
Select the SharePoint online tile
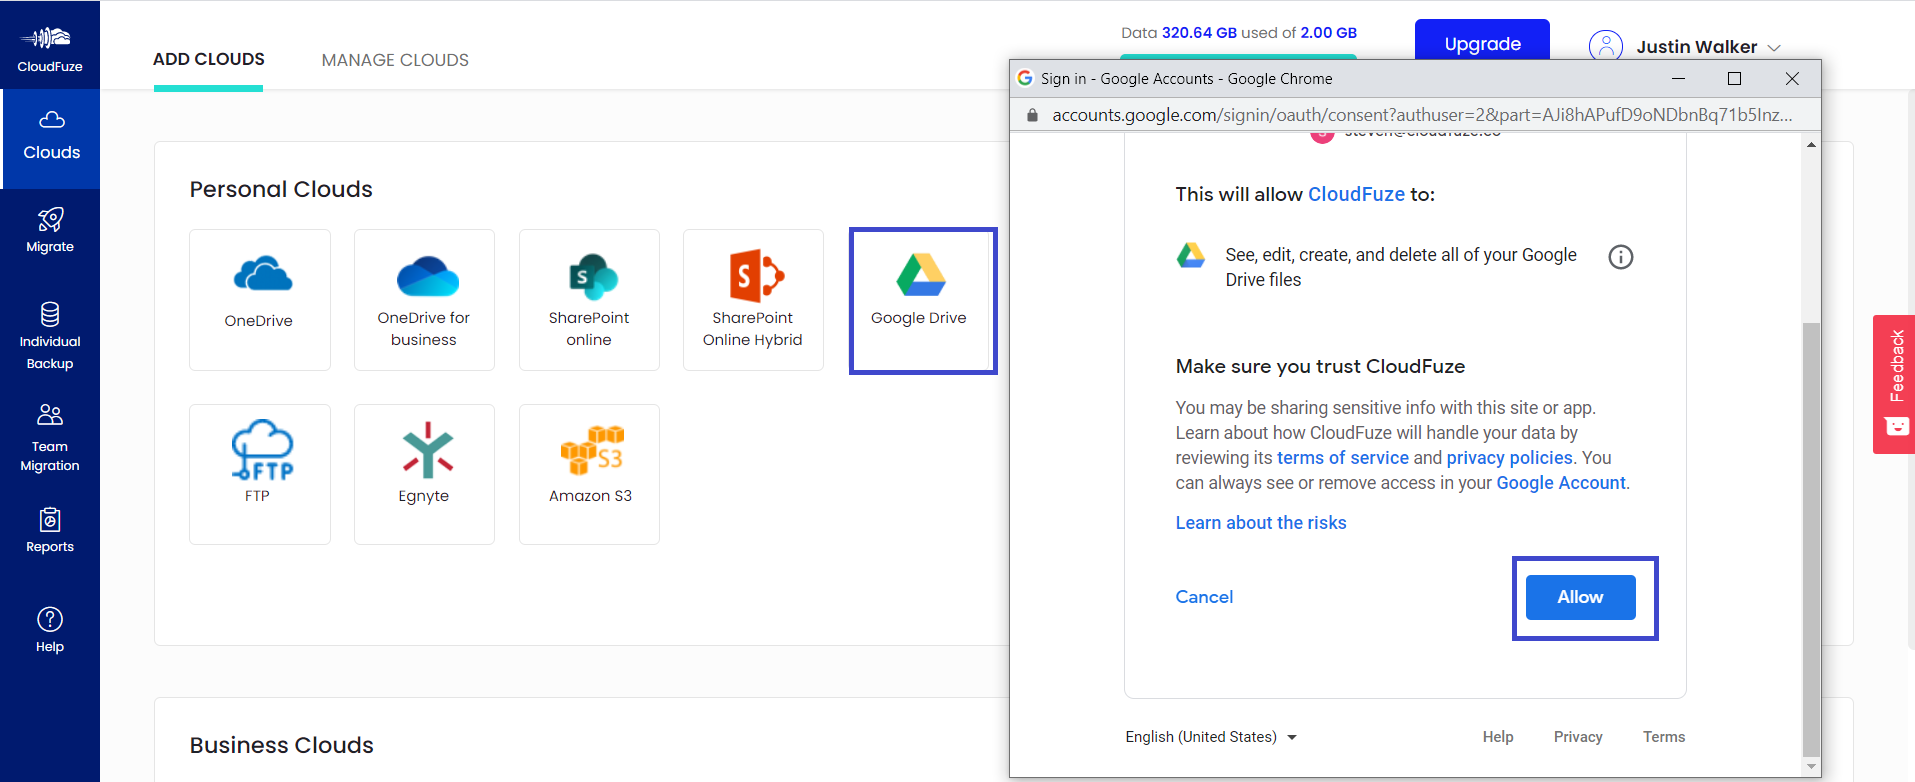point(589,300)
